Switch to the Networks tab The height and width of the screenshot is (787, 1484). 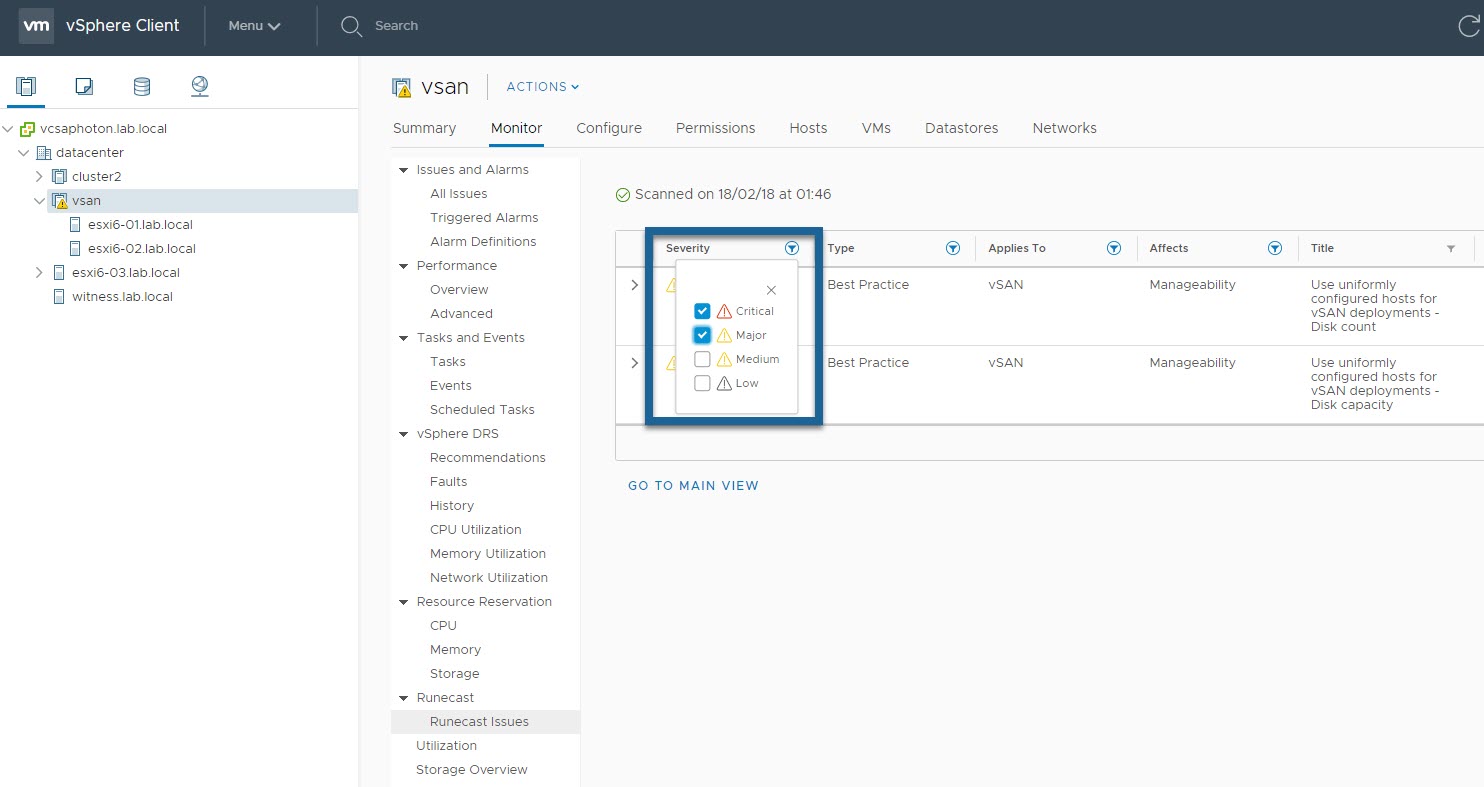tap(1064, 128)
